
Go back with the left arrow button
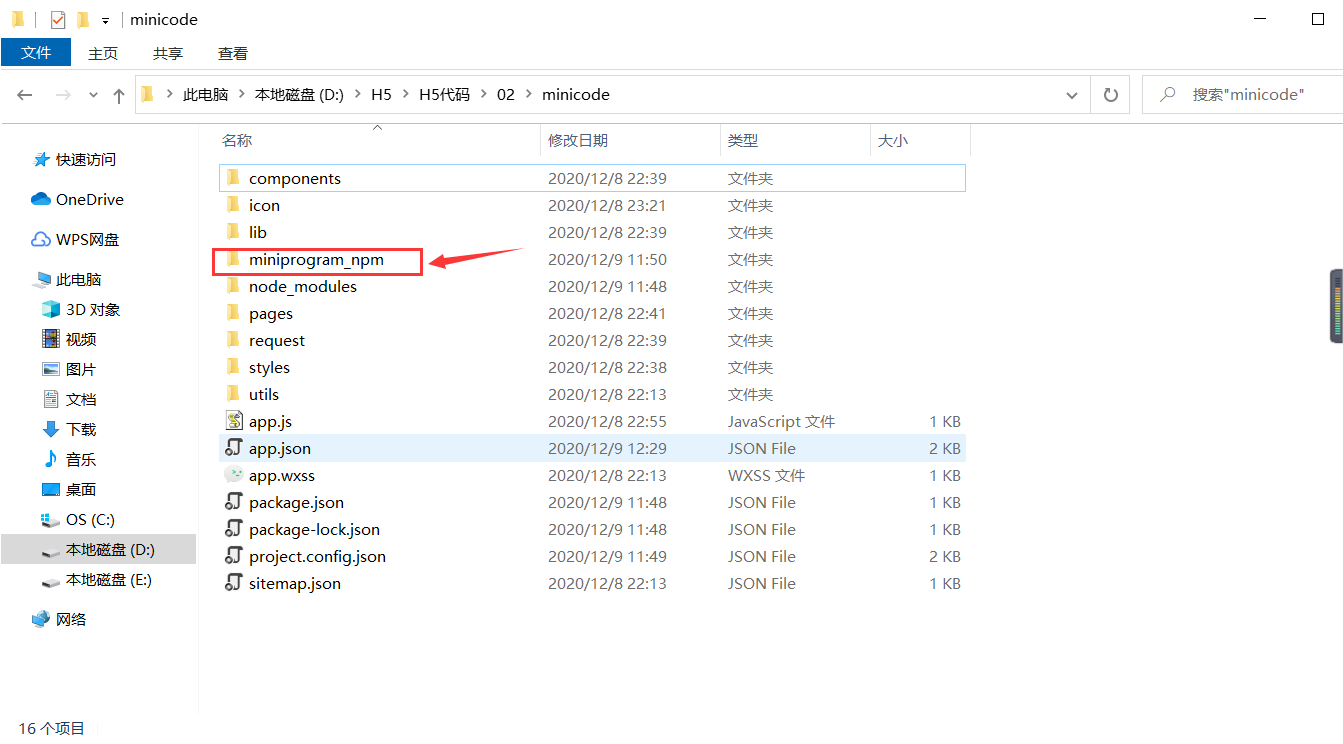tap(25, 95)
